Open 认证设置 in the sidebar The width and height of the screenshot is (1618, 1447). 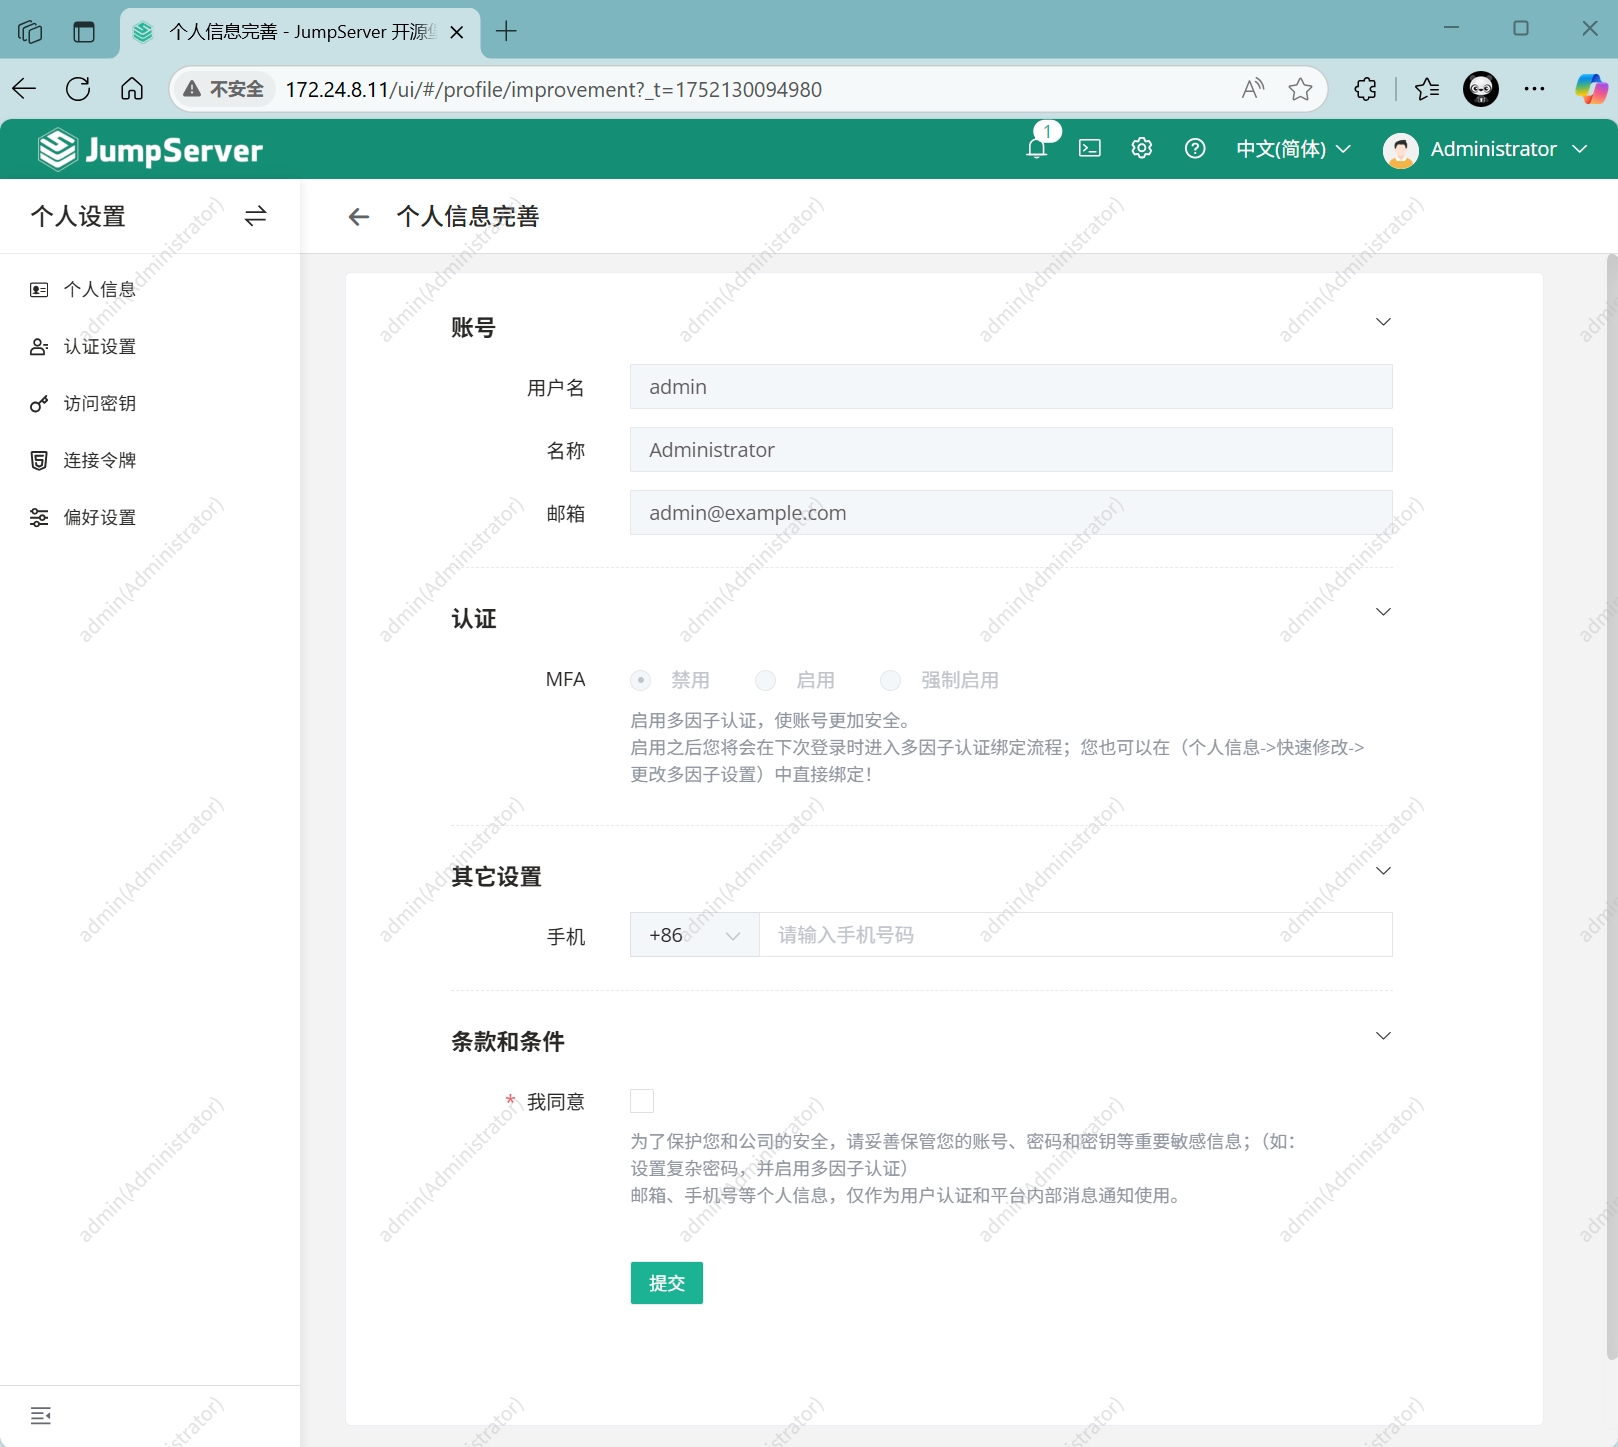(x=100, y=347)
